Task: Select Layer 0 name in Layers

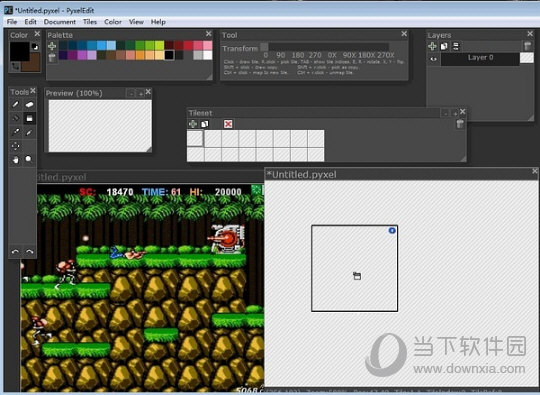Action: [480, 58]
